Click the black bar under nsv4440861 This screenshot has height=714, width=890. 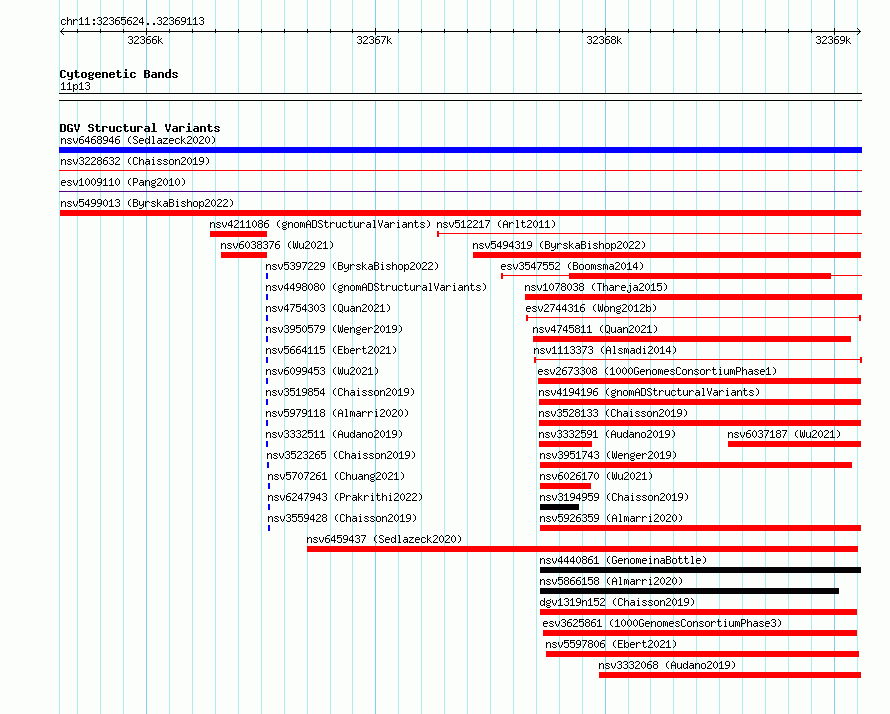[700, 570]
